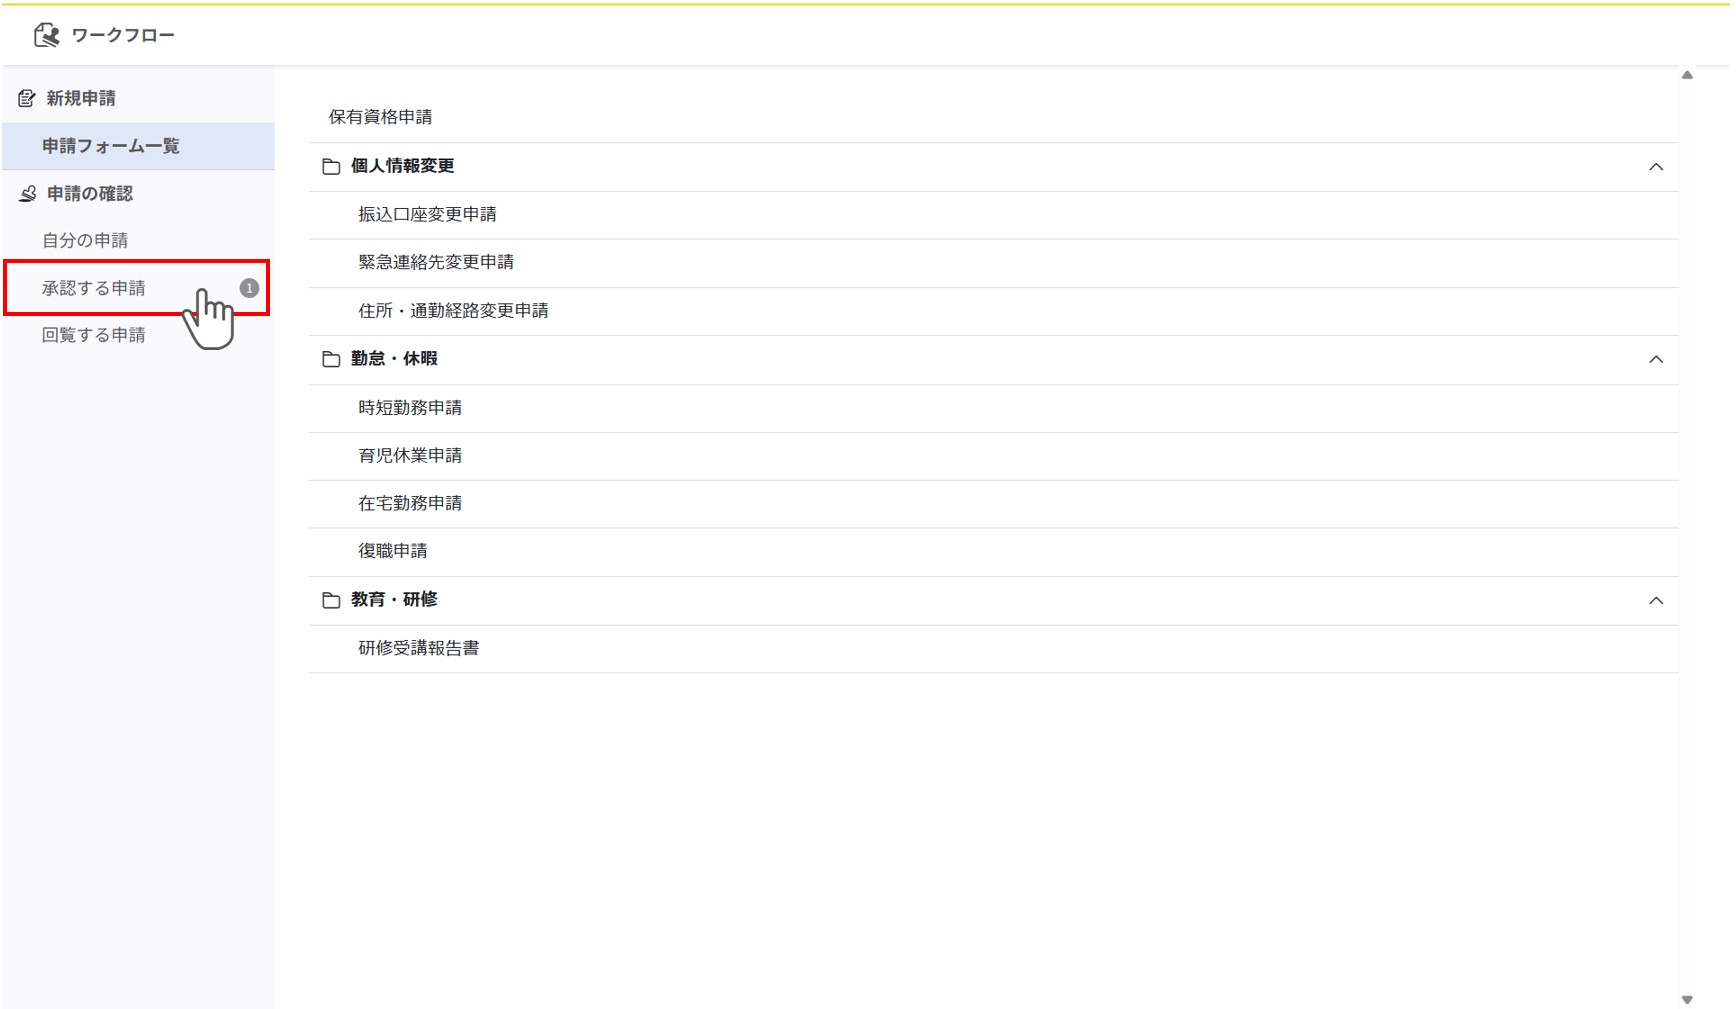Open the 住所・通勤経路変更申請 form
Image resolution: width=1736 pixels, height=1009 pixels.
point(993,311)
